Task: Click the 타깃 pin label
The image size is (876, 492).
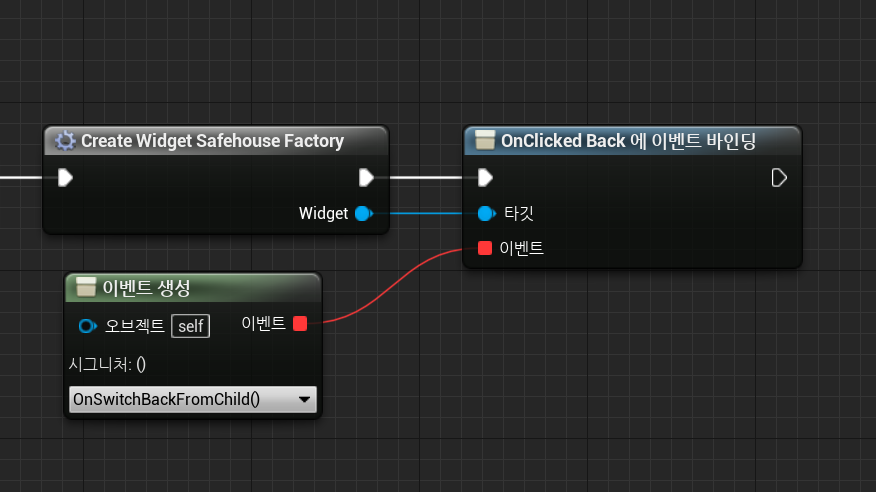Action: [518, 213]
